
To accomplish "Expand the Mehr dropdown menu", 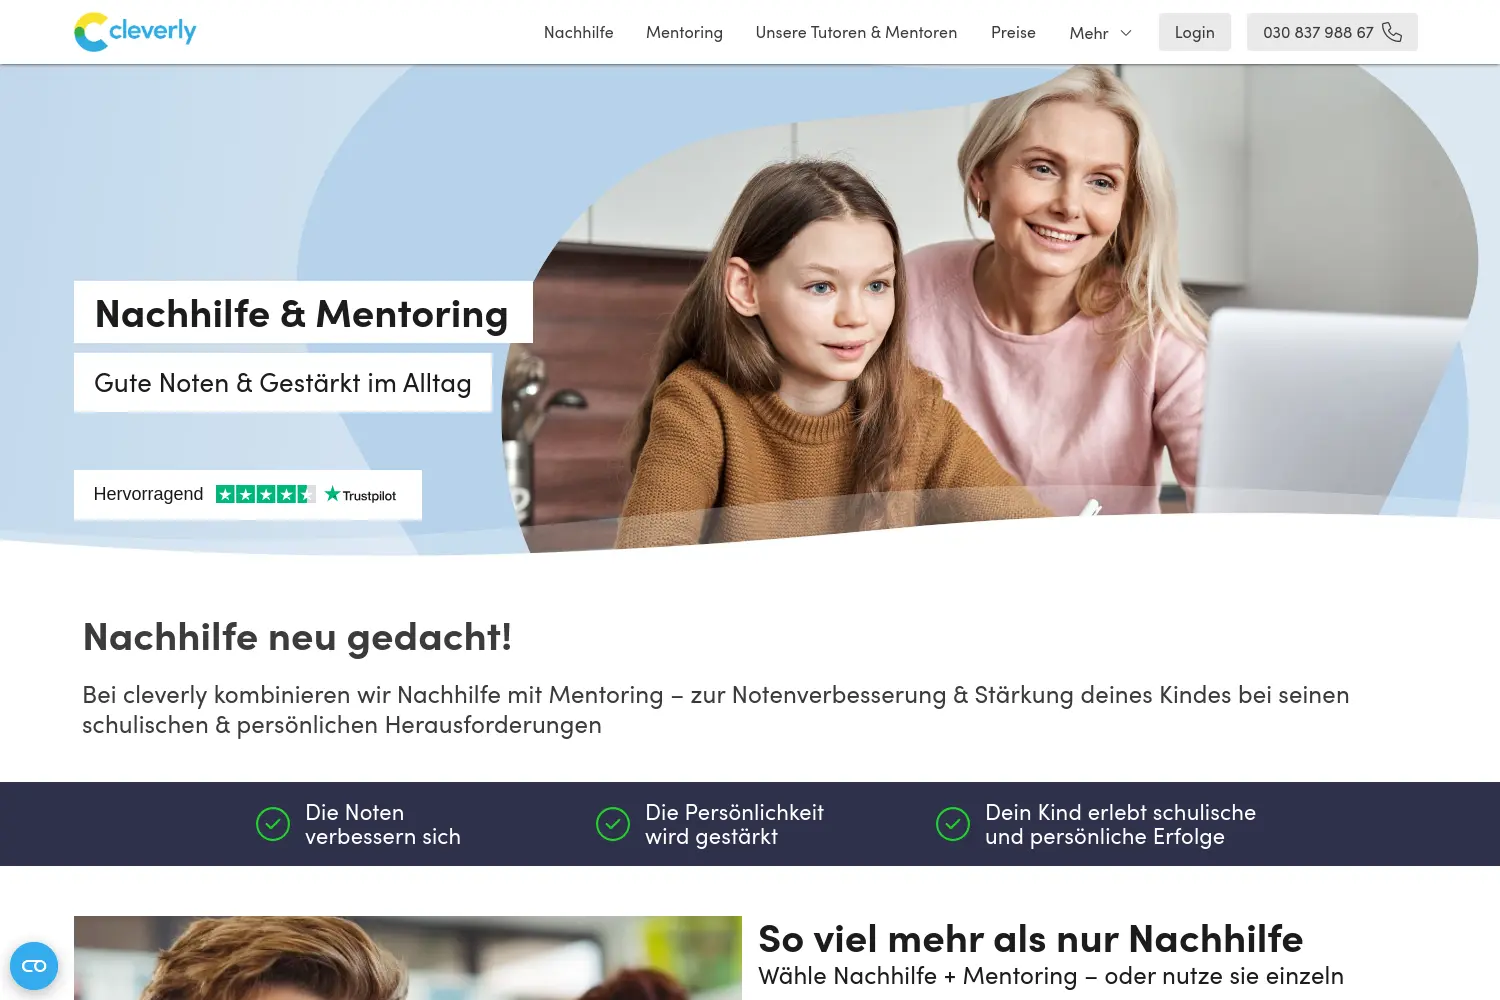I will pos(1100,33).
